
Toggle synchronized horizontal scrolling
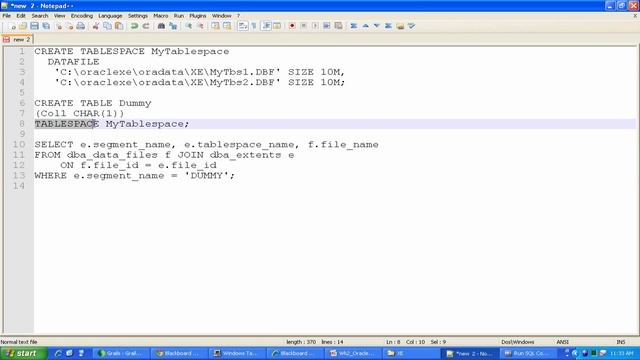pyautogui.click(x=227, y=26)
